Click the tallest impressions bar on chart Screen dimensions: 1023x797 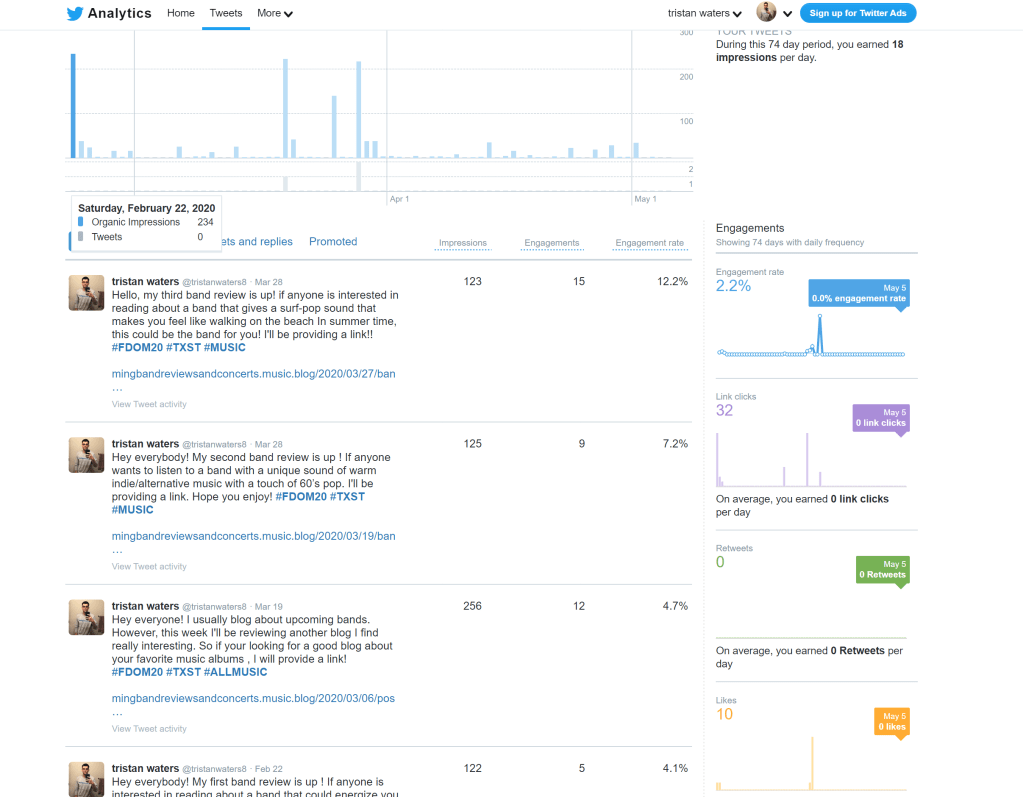click(73, 105)
